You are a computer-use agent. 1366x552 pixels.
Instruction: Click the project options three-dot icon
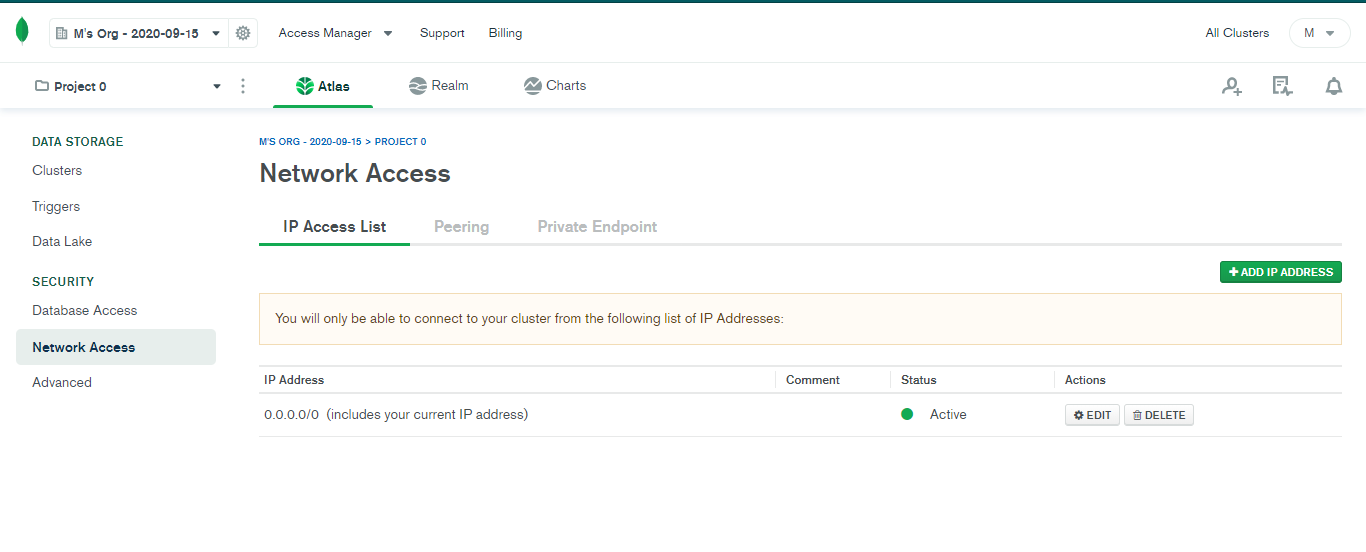pos(243,87)
